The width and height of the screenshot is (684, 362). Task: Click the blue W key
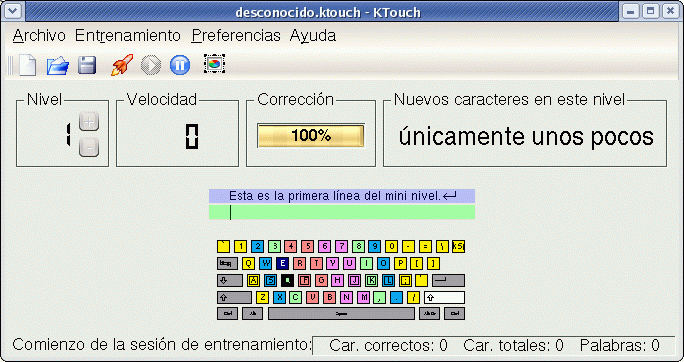(x=266, y=263)
